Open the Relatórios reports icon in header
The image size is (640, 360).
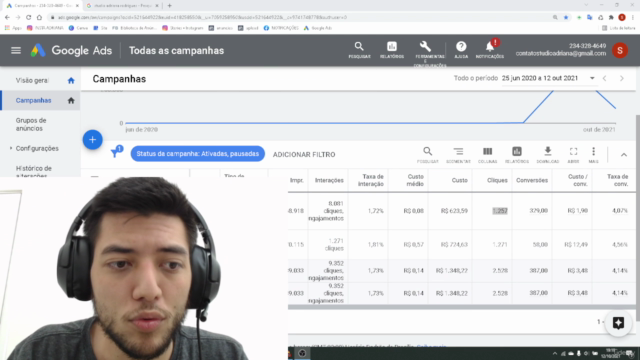click(x=392, y=50)
